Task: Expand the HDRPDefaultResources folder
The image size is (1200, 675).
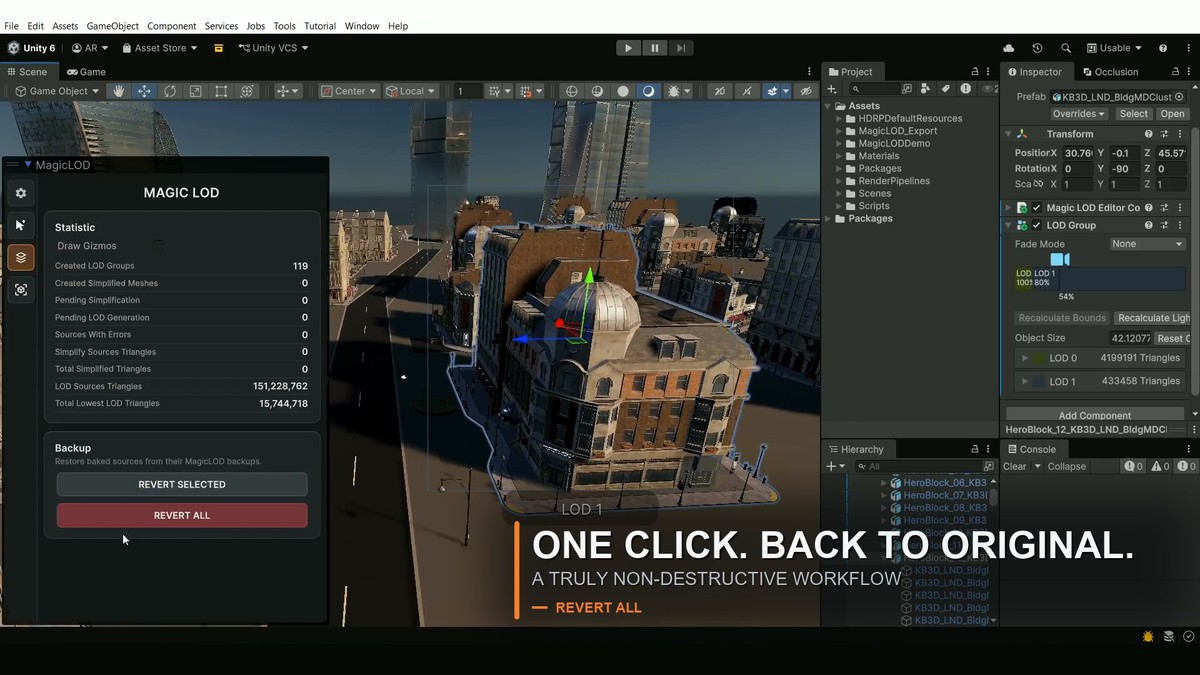Action: pos(840,118)
